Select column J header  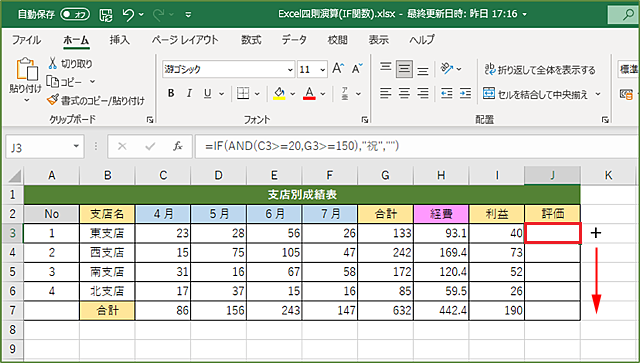pyautogui.click(x=552, y=176)
